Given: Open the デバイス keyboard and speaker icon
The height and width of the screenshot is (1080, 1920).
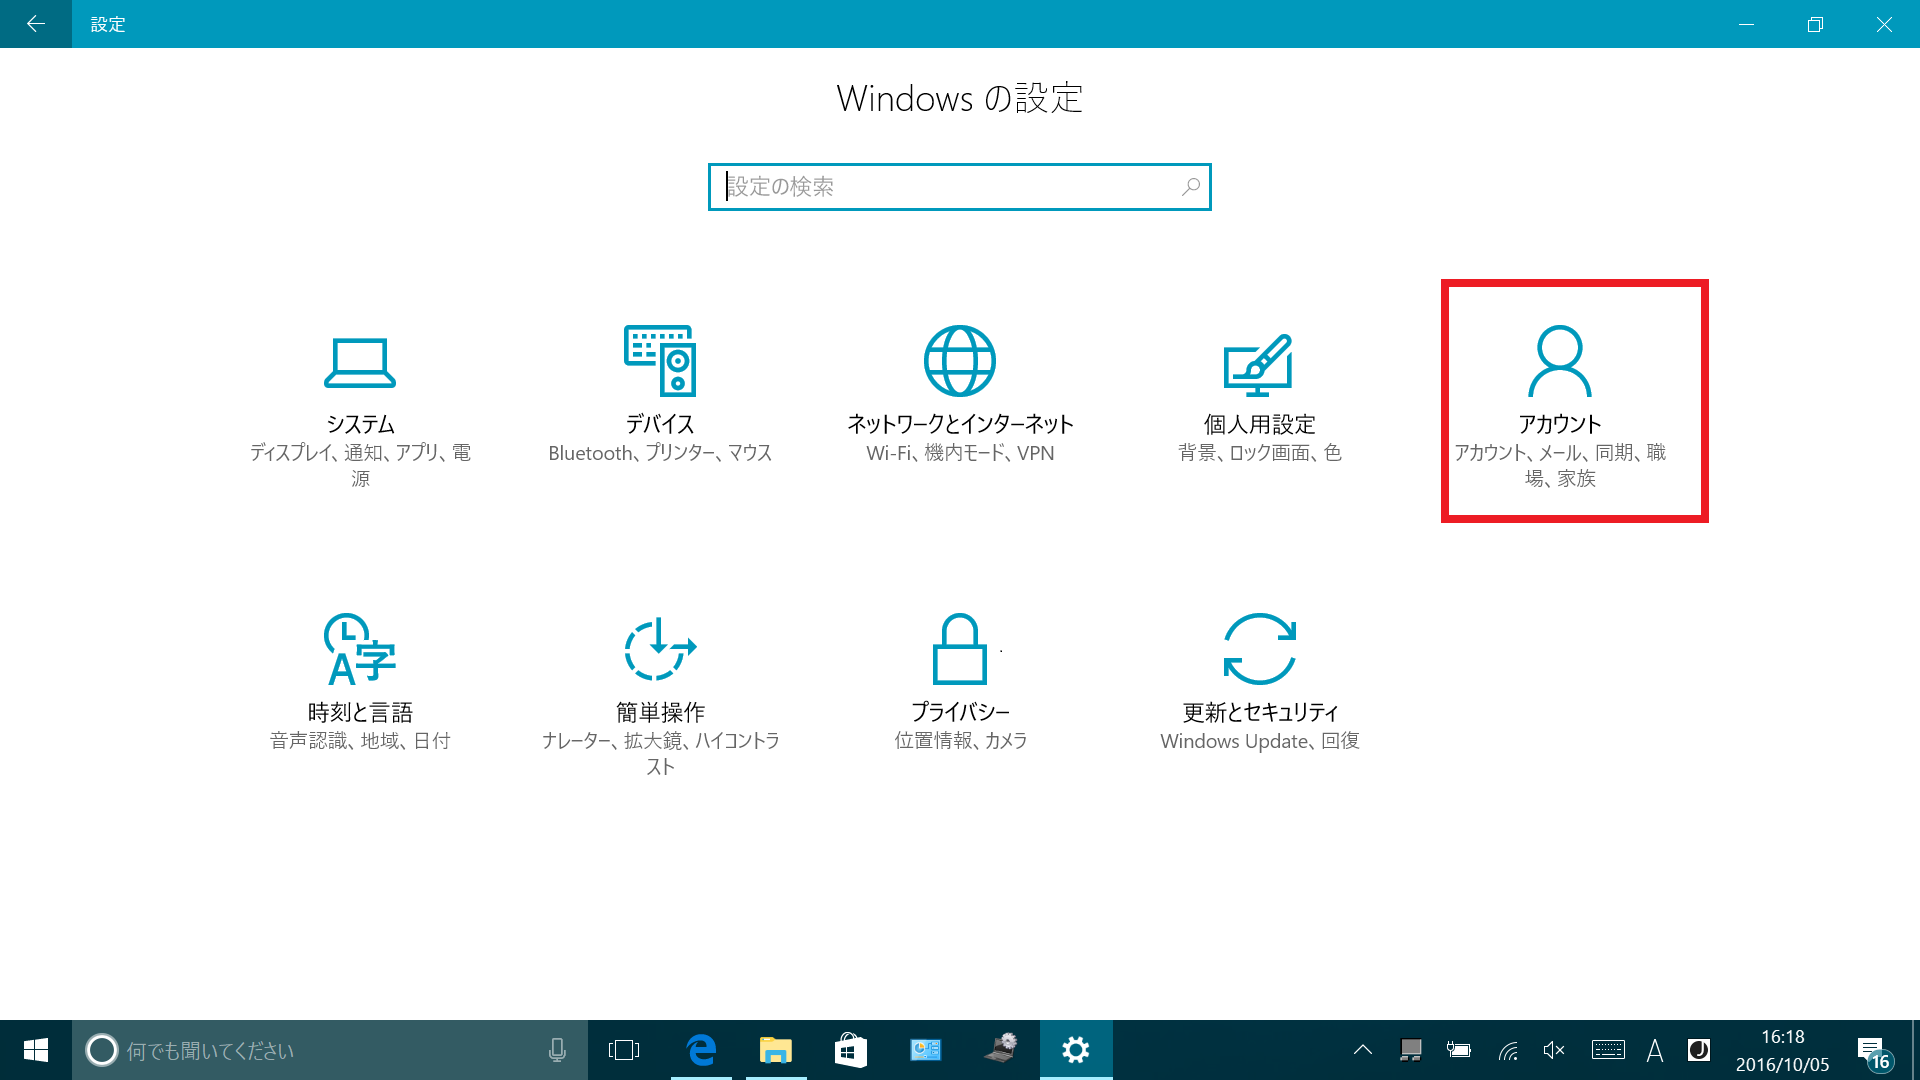Looking at the screenshot, I should 660,361.
